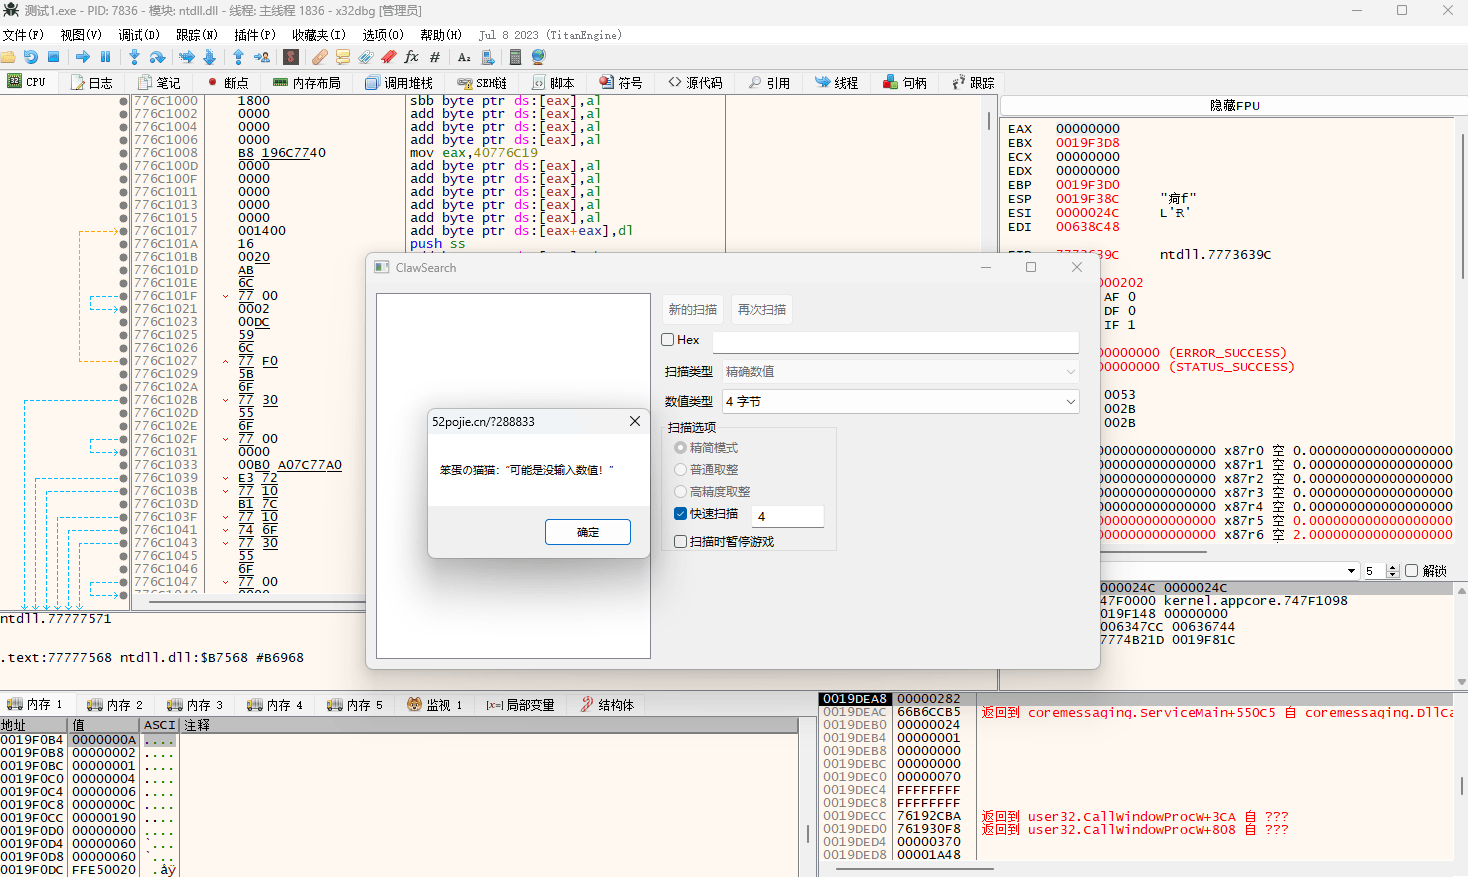Stop debugging with the blue square icon
This screenshot has height=877, width=1468.
(x=53, y=57)
